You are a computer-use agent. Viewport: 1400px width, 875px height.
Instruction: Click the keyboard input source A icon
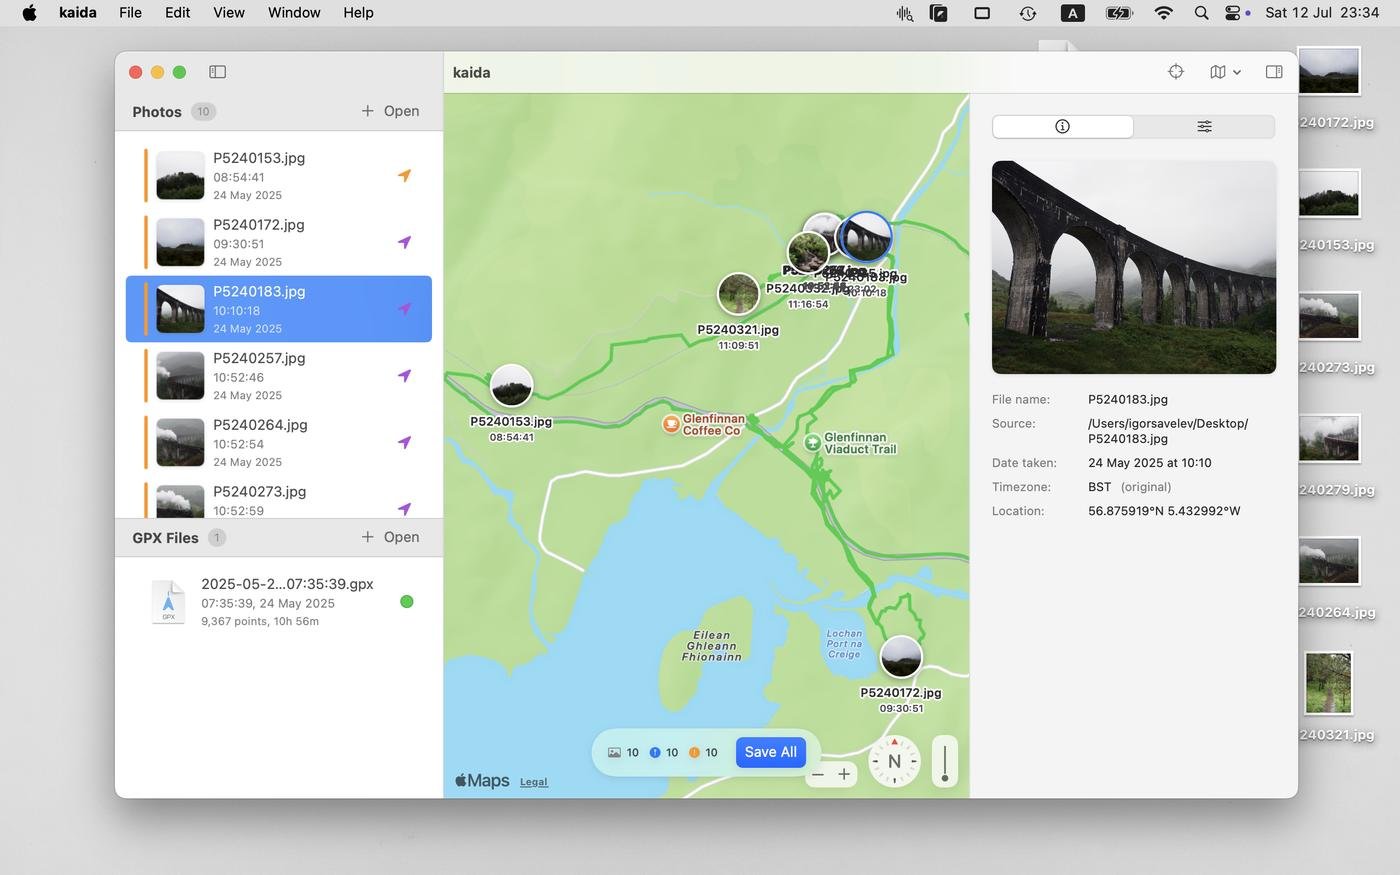coord(1072,13)
